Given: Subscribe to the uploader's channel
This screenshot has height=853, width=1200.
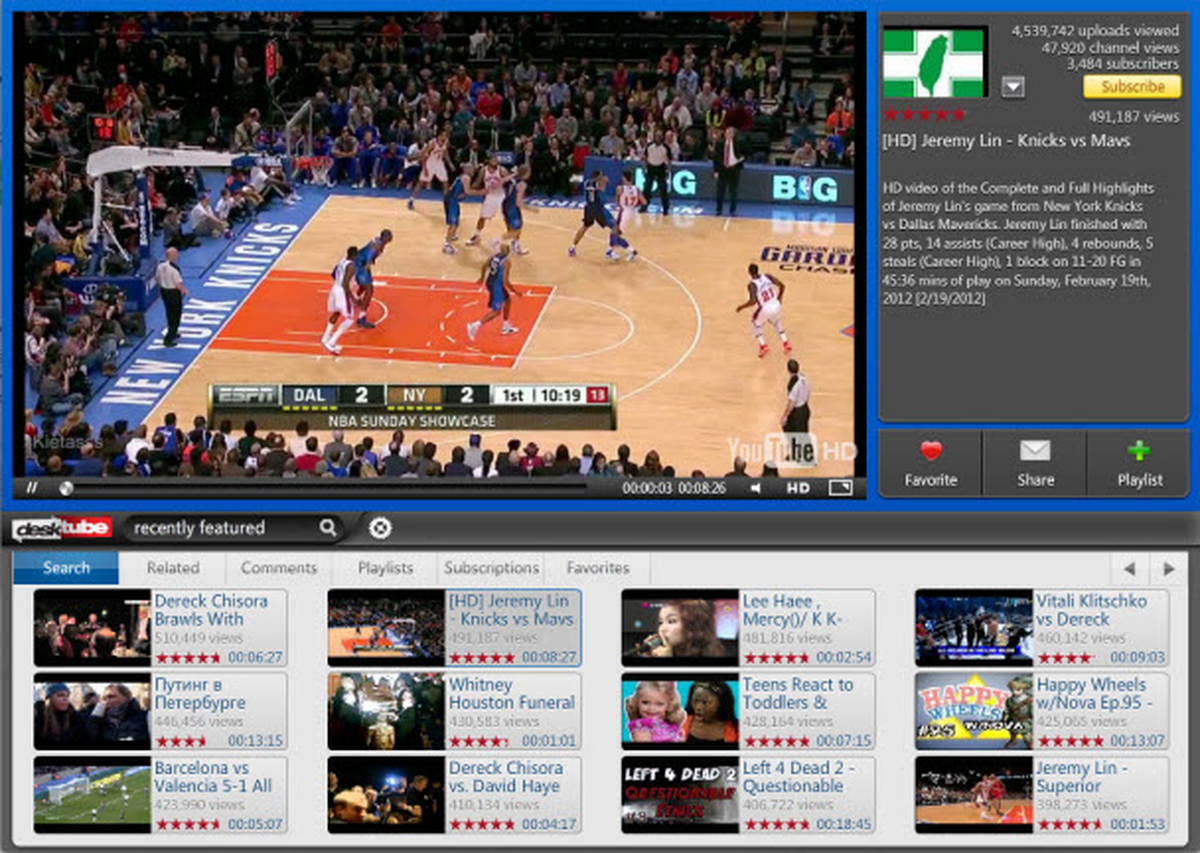Looking at the screenshot, I should pos(1132,87).
